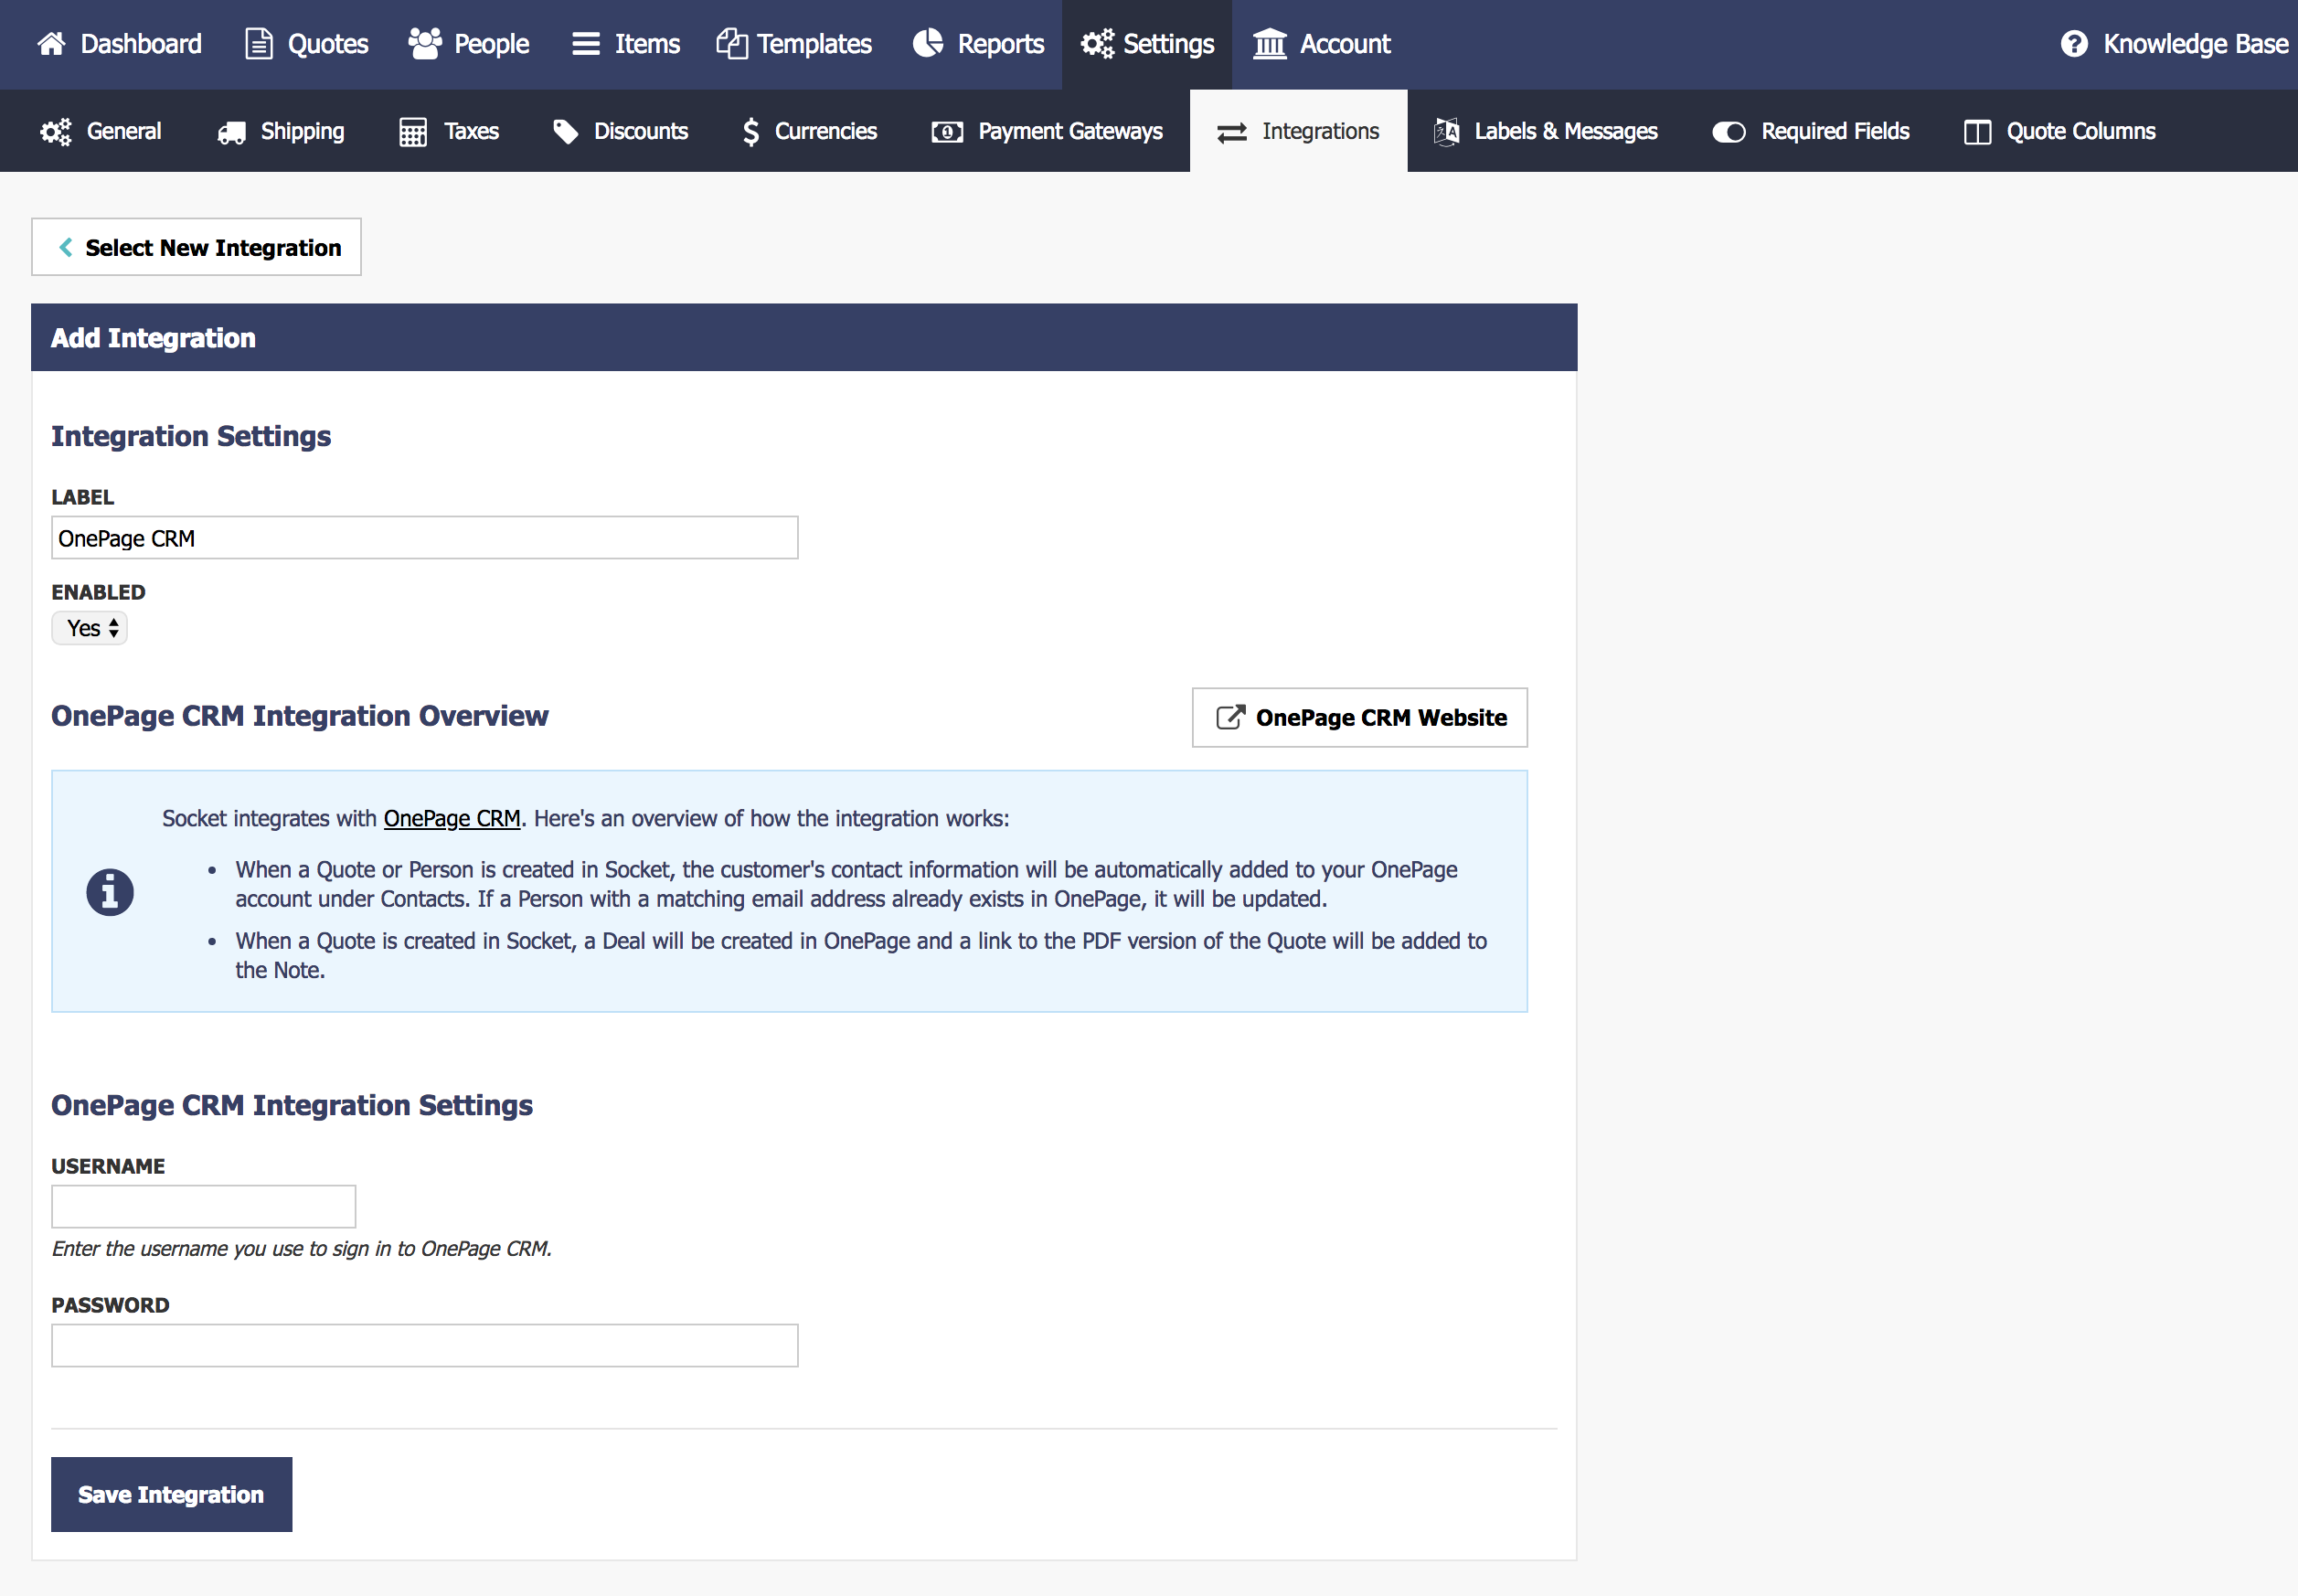Open the Enabled Yes dropdown
The width and height of the screenshot is (2298, 1596).
[x=90, y=628]
